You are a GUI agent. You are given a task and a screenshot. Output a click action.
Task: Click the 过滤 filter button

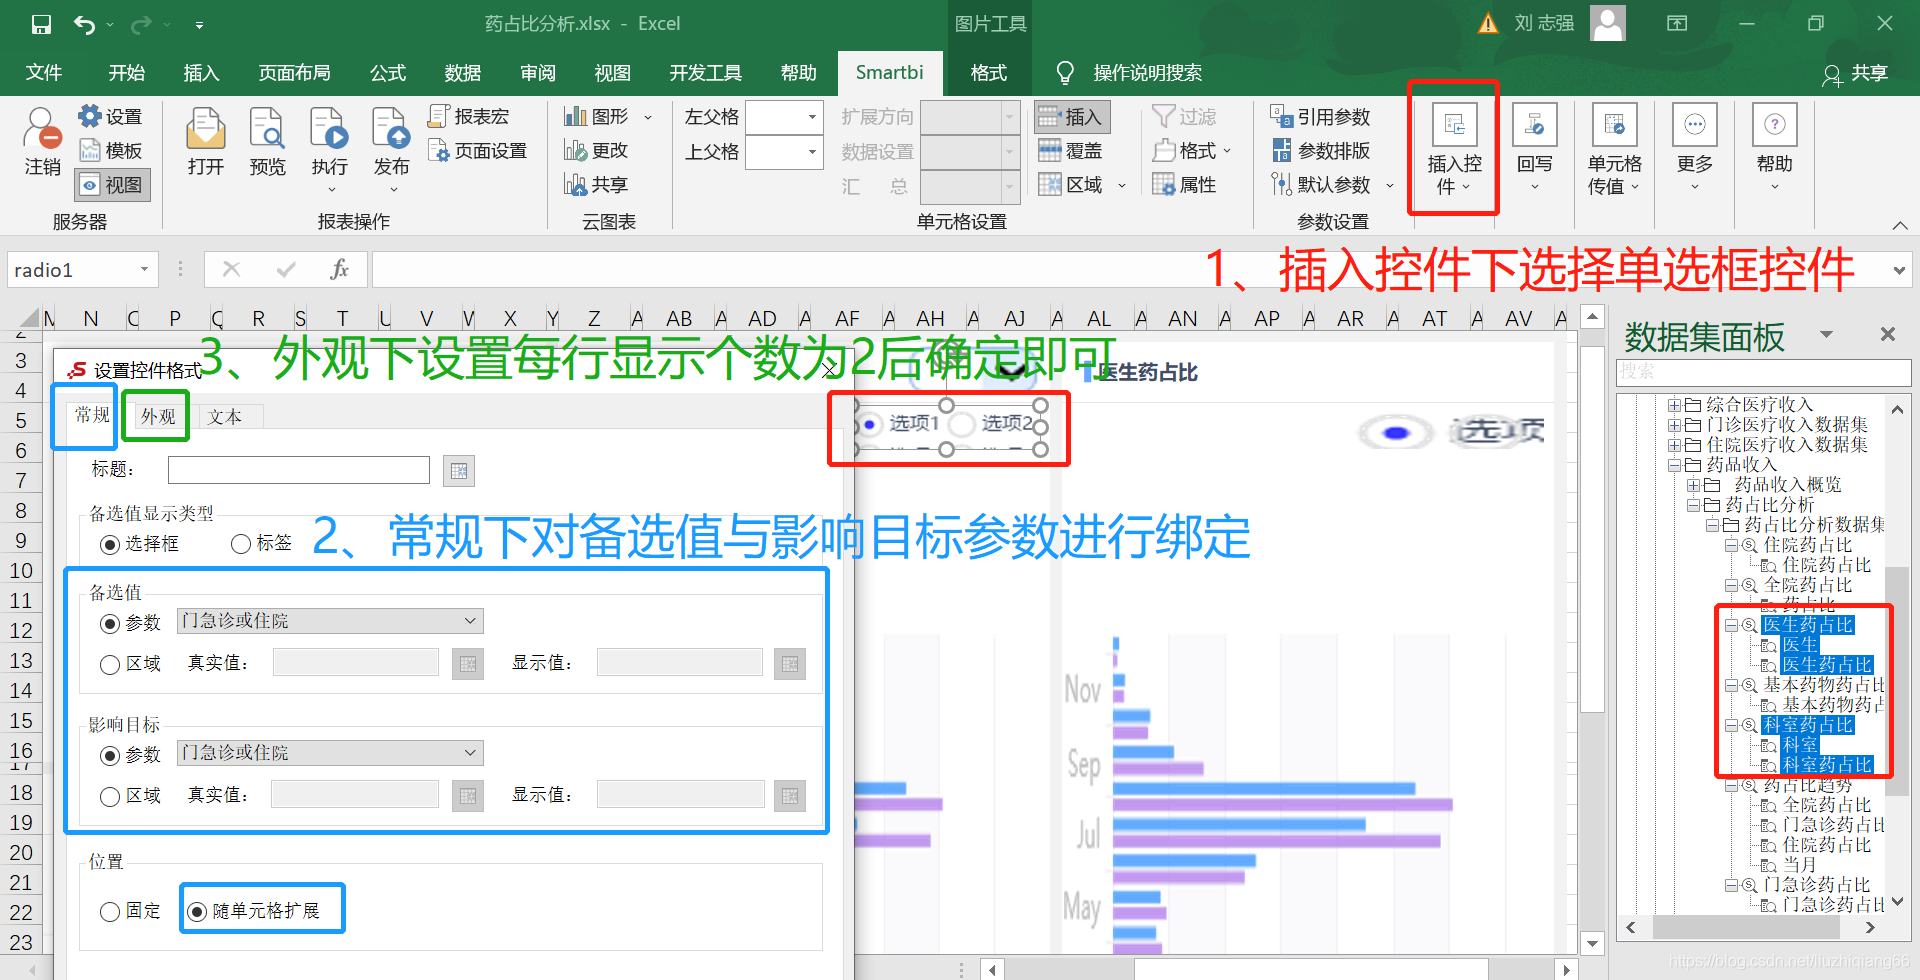(x=1184, y=117)
